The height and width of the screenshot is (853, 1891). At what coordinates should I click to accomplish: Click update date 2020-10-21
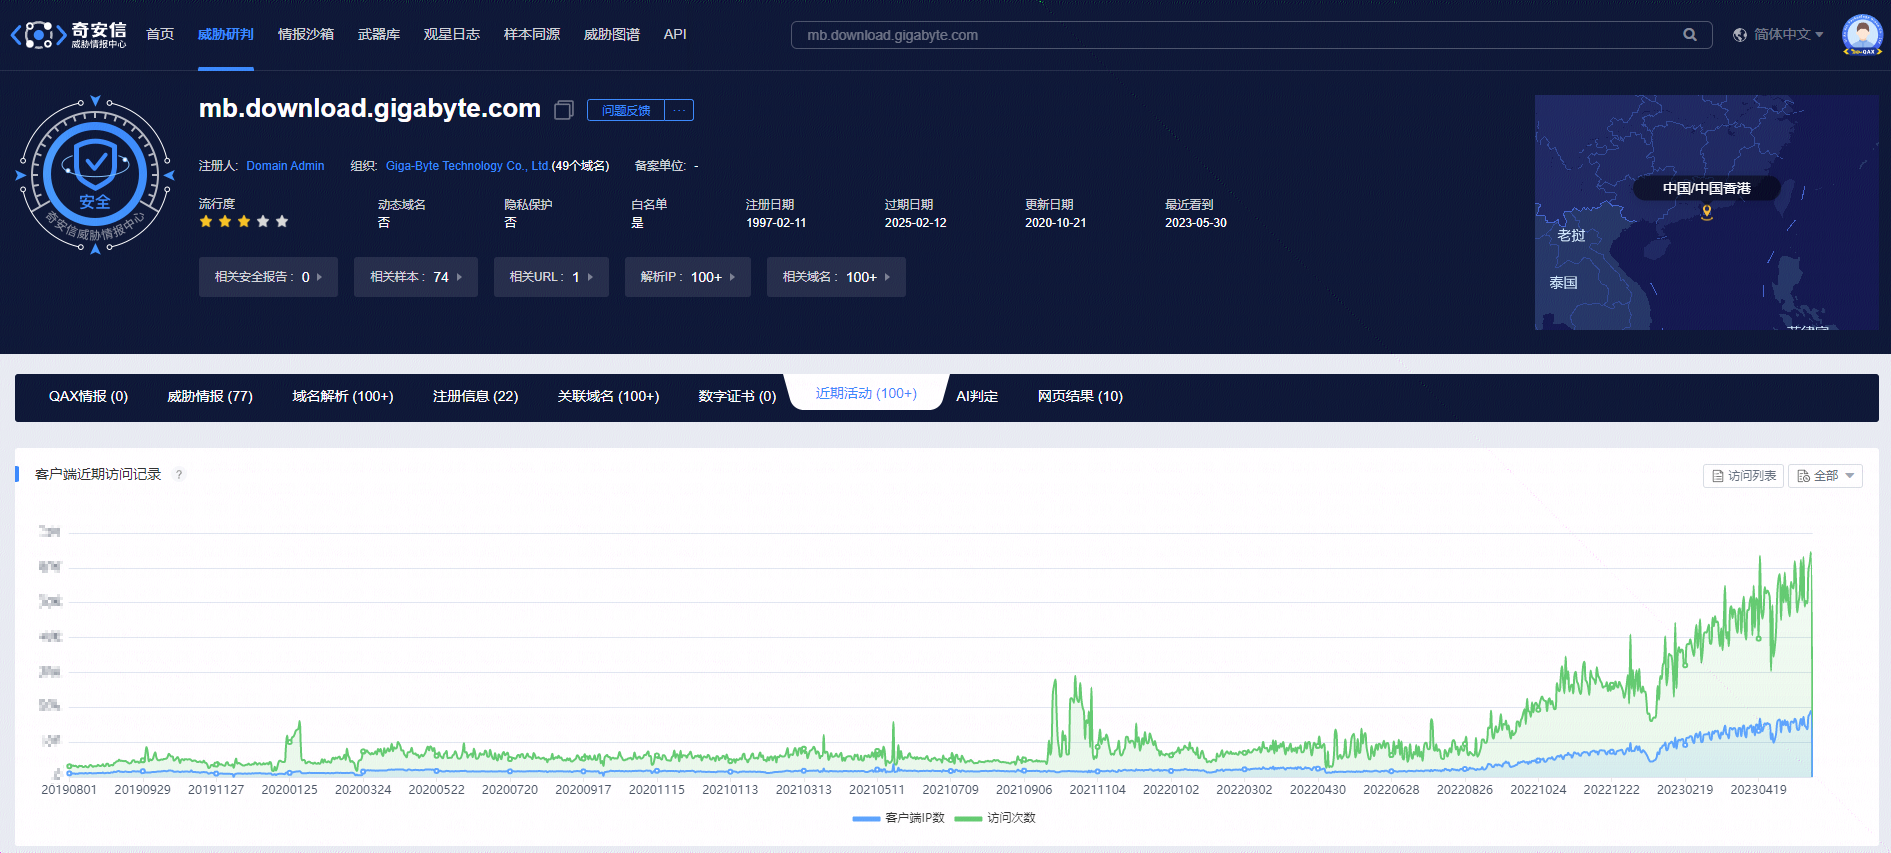1056,223
